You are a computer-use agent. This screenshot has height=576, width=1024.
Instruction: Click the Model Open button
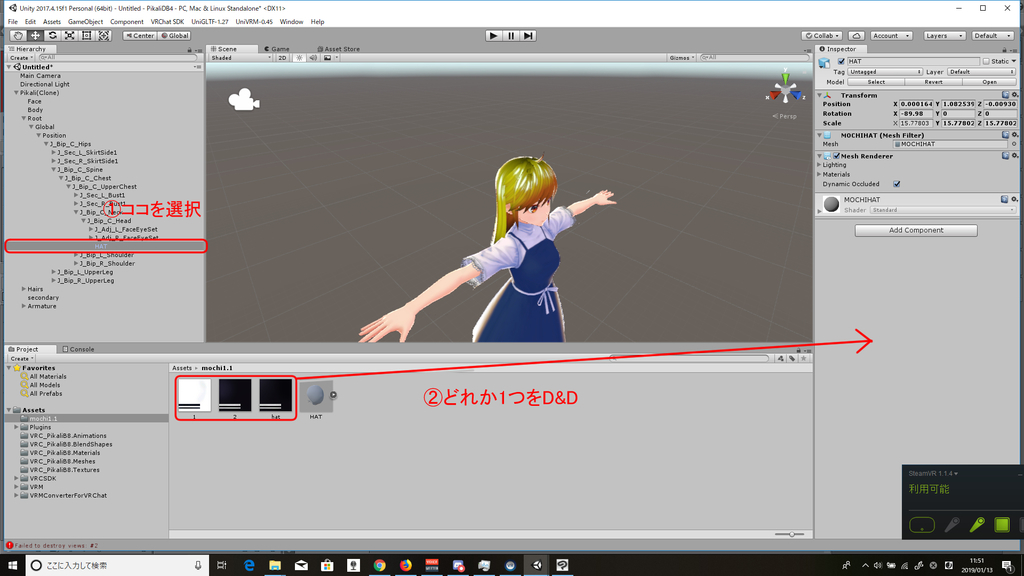tap(989, 82)
